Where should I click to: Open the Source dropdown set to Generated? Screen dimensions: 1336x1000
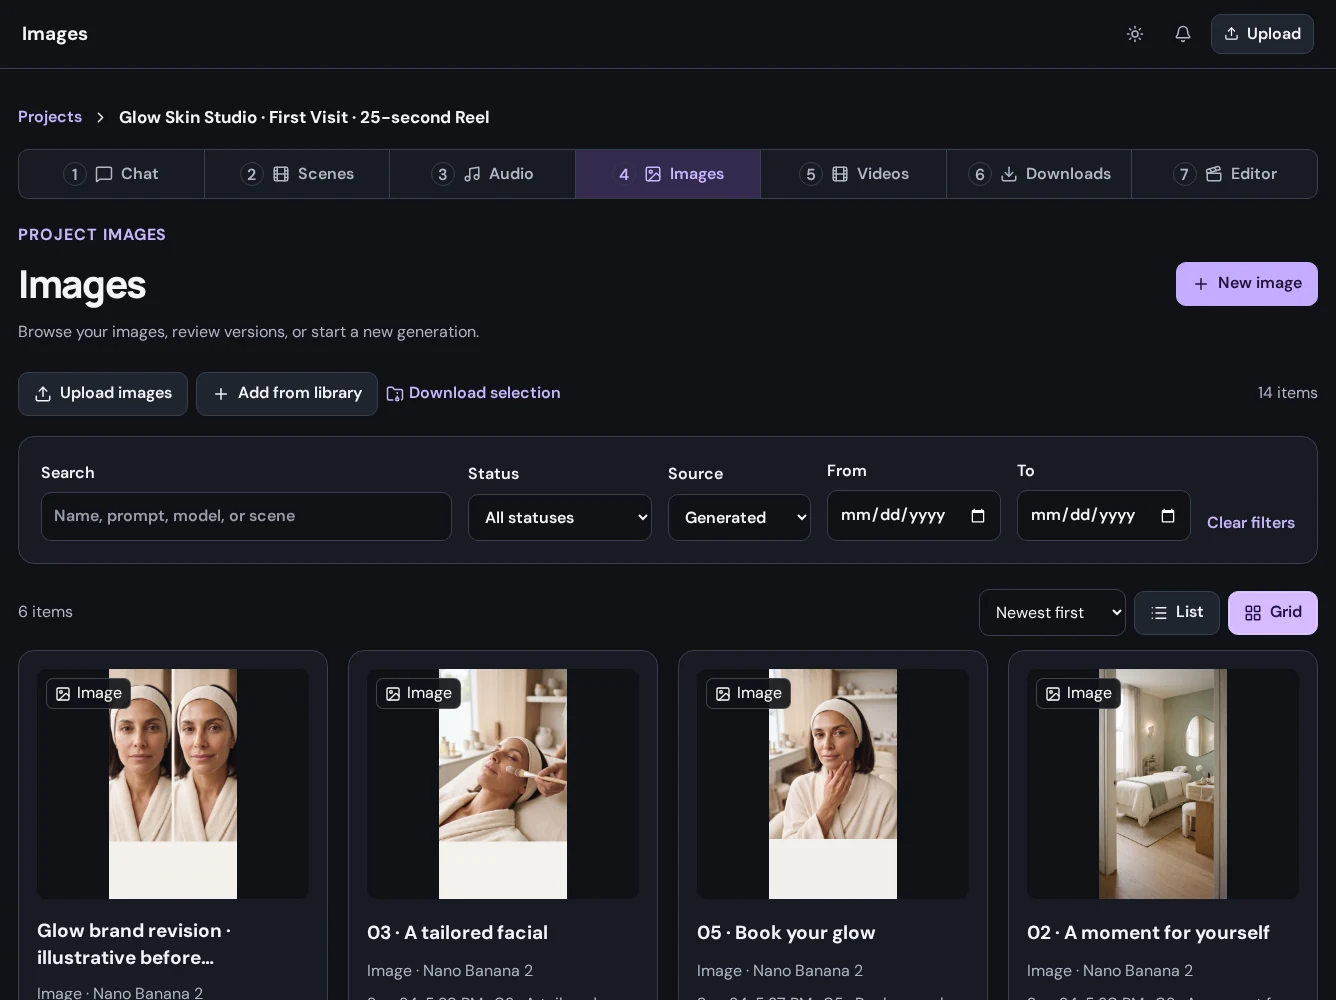[739, 517]
